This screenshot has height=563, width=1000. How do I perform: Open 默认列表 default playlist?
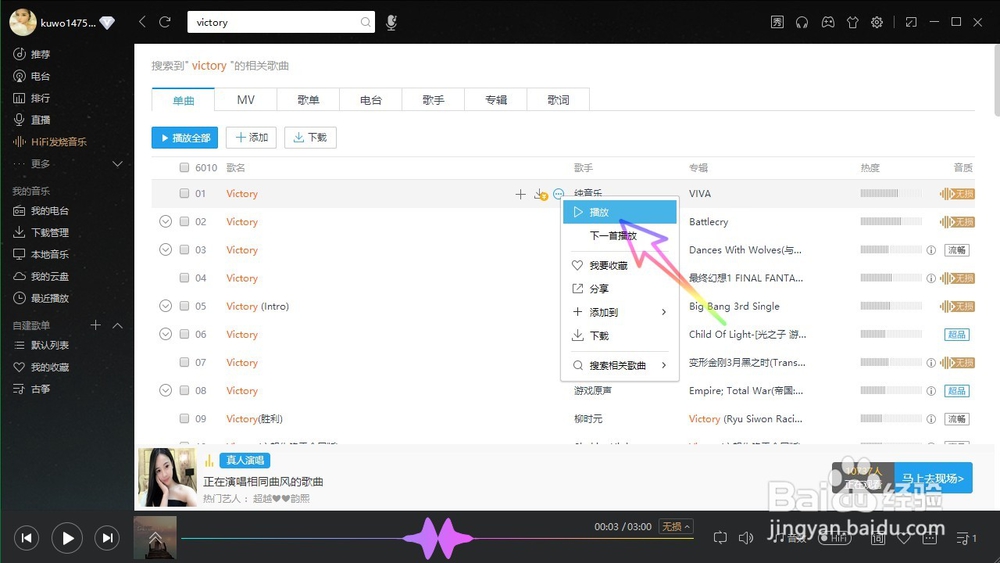pyautogui.click(x=41, y=345)
